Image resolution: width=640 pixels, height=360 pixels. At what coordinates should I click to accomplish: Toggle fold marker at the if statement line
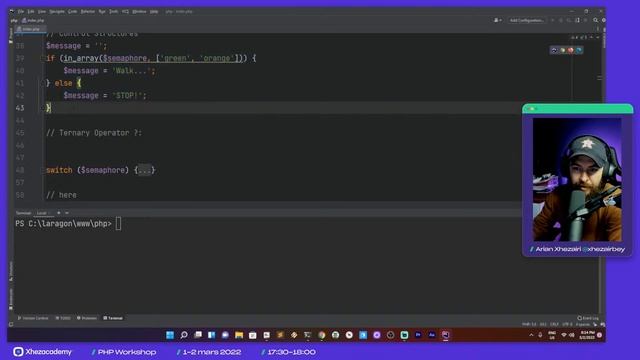[42, 58]
